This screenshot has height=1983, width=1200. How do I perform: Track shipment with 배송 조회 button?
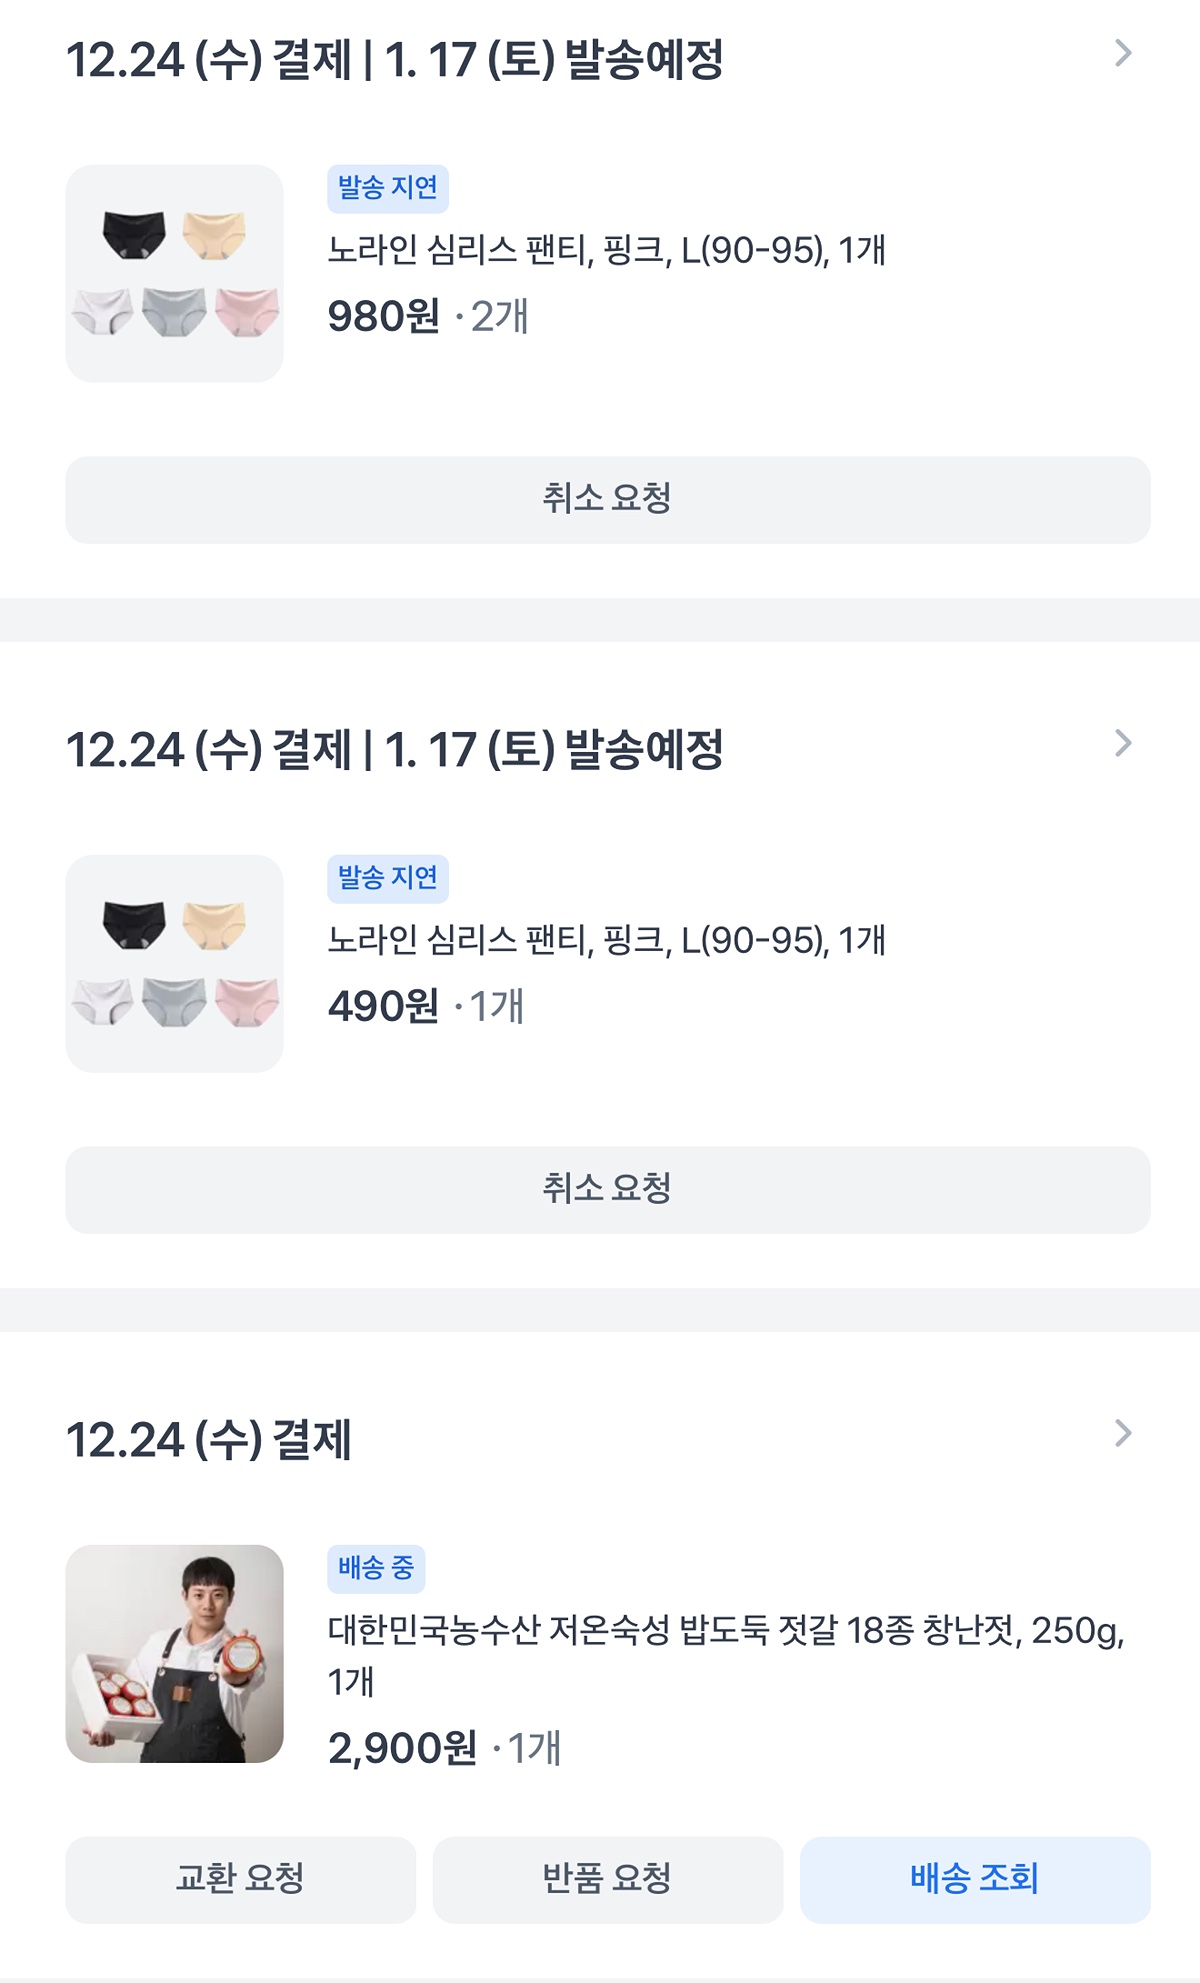975,1880
